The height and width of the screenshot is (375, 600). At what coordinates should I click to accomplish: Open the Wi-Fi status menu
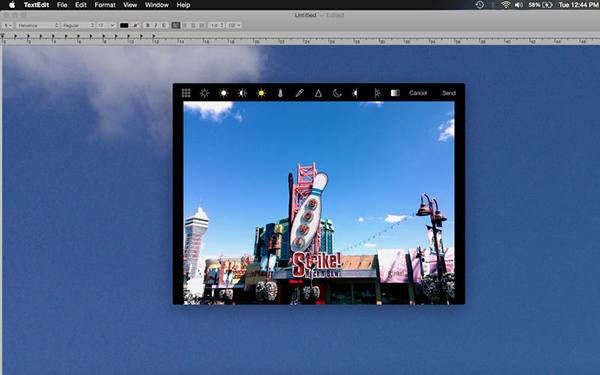506,5
